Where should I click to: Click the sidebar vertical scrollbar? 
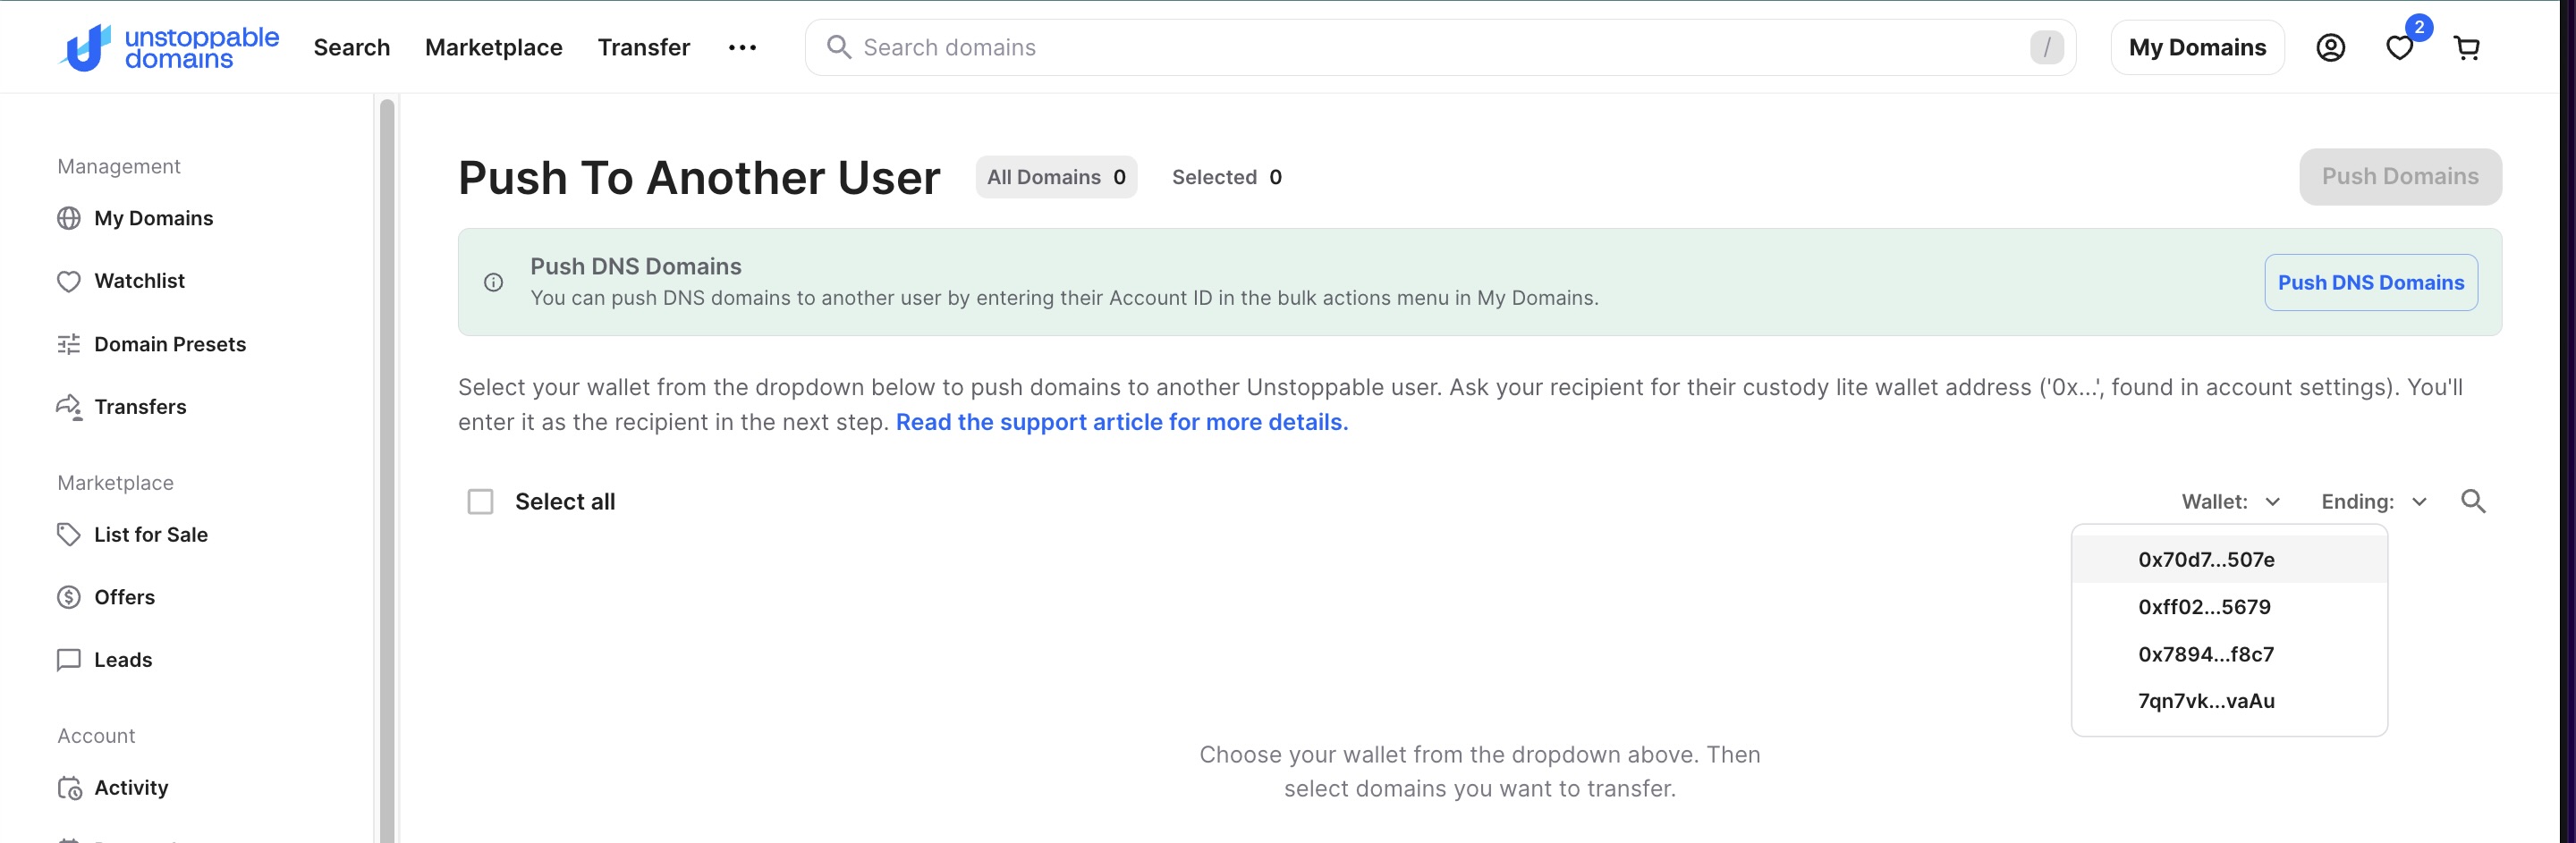[x=387, y=470]
